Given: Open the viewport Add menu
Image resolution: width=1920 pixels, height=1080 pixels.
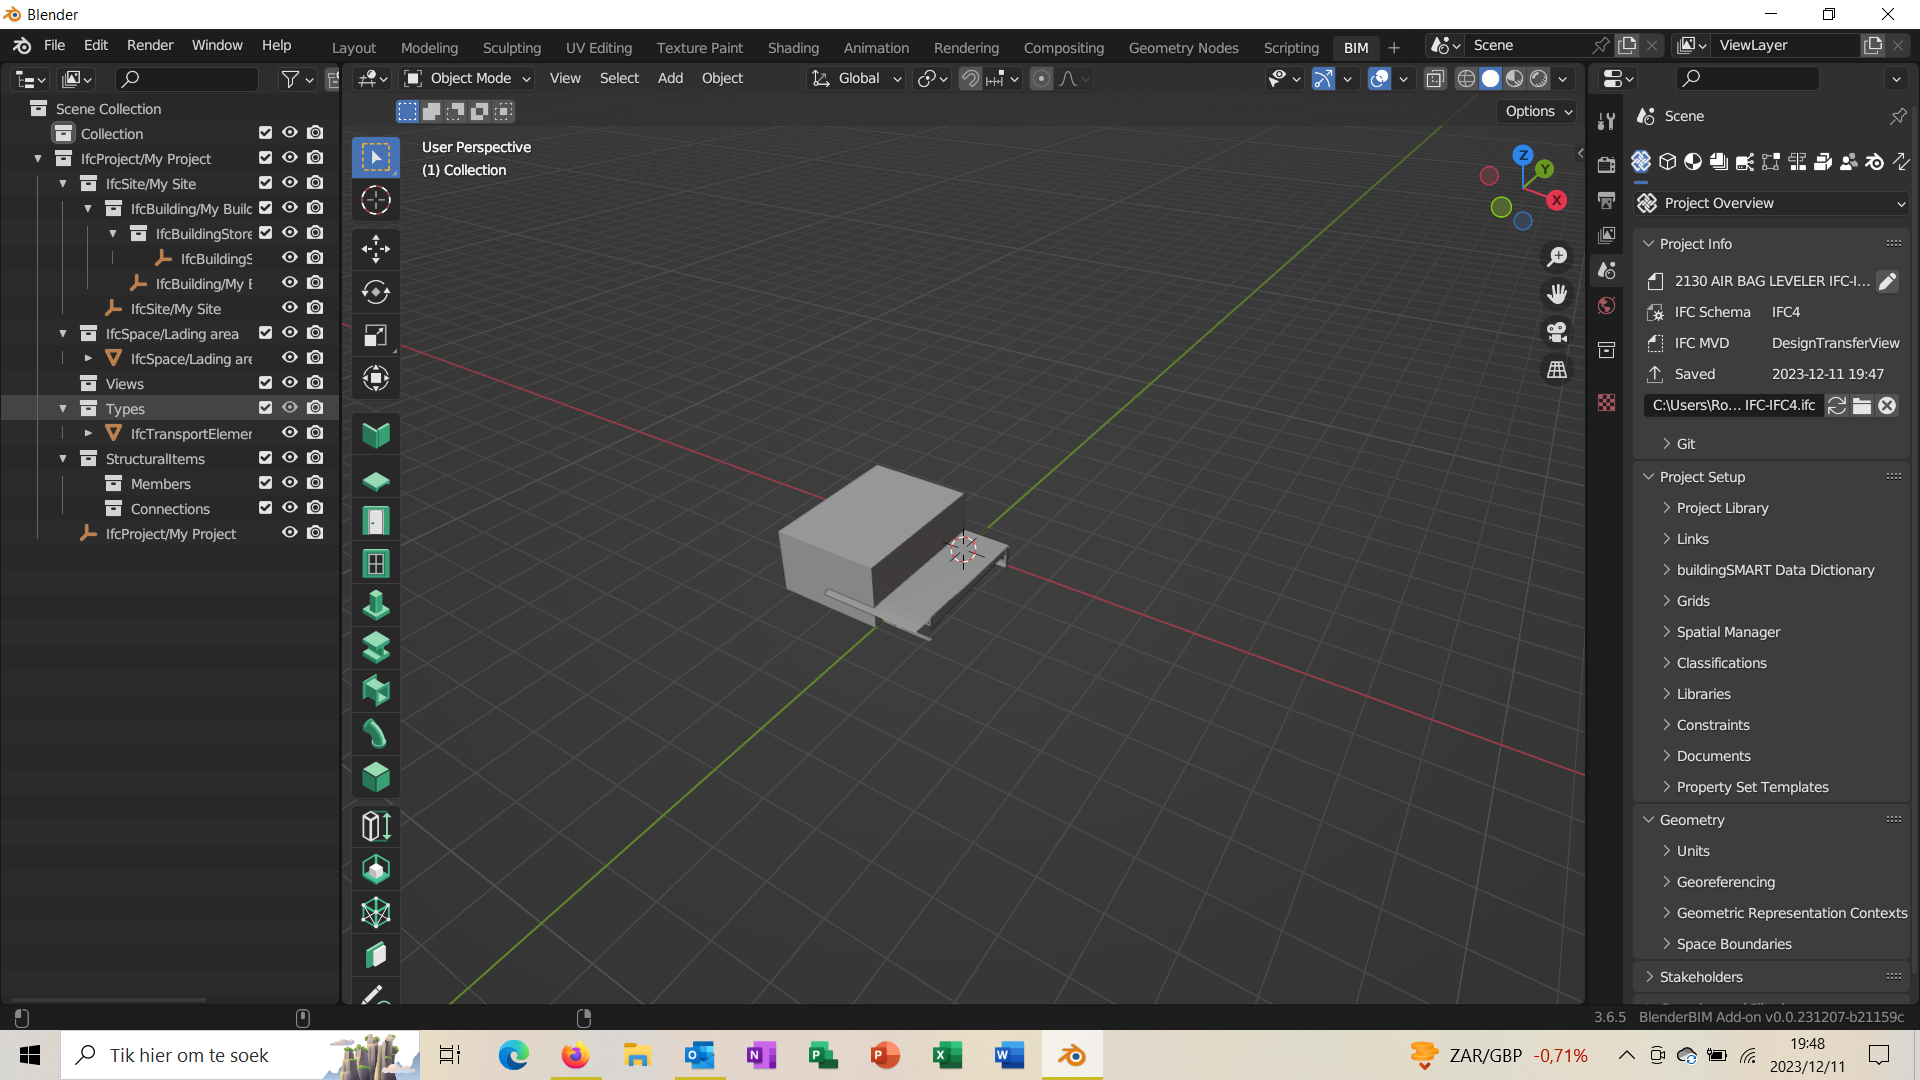Looking at the screenshot, I should click(x=670, y=78).
